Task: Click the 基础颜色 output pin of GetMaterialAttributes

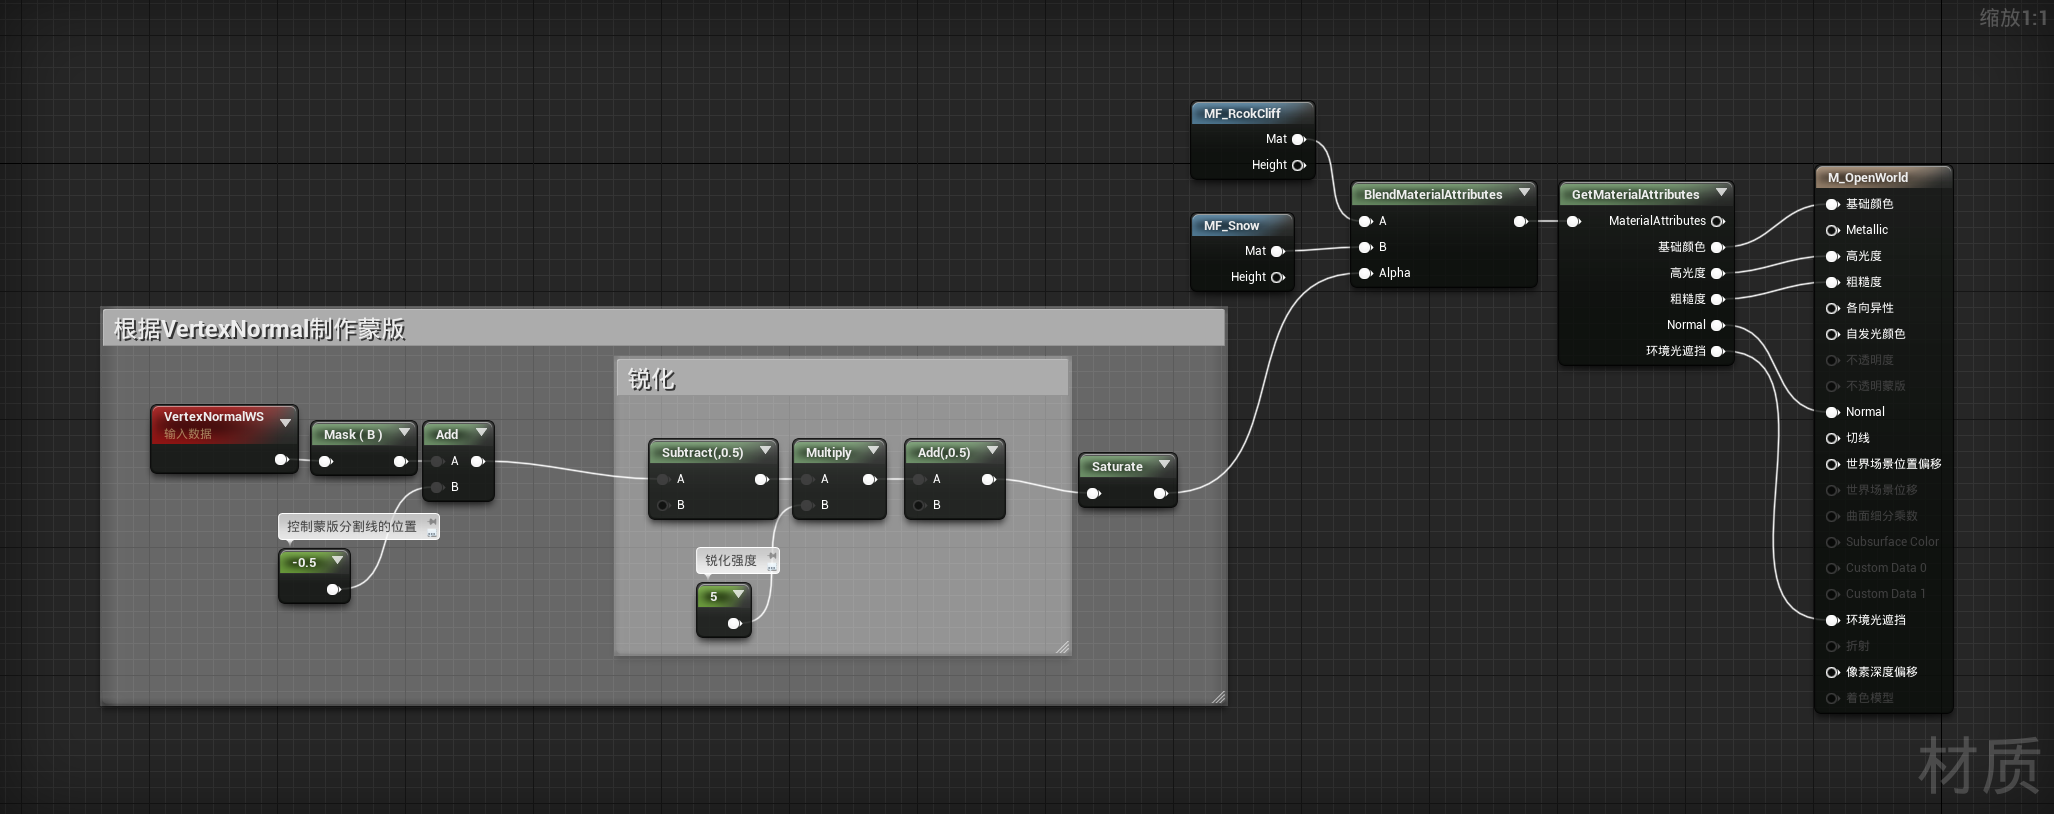Action: [x=1718, y=248]
